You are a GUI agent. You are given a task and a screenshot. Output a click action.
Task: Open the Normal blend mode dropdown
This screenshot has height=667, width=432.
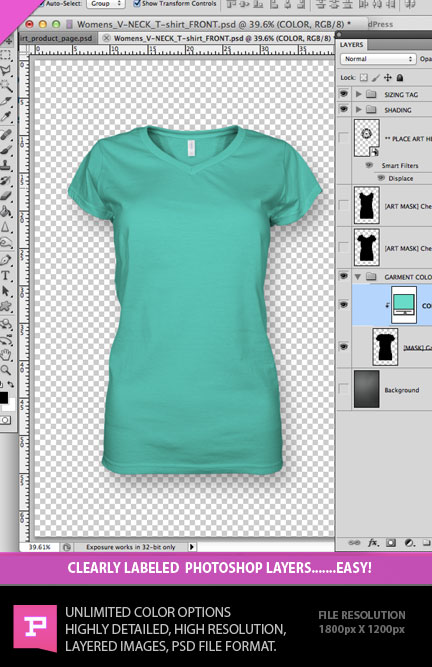378,59
